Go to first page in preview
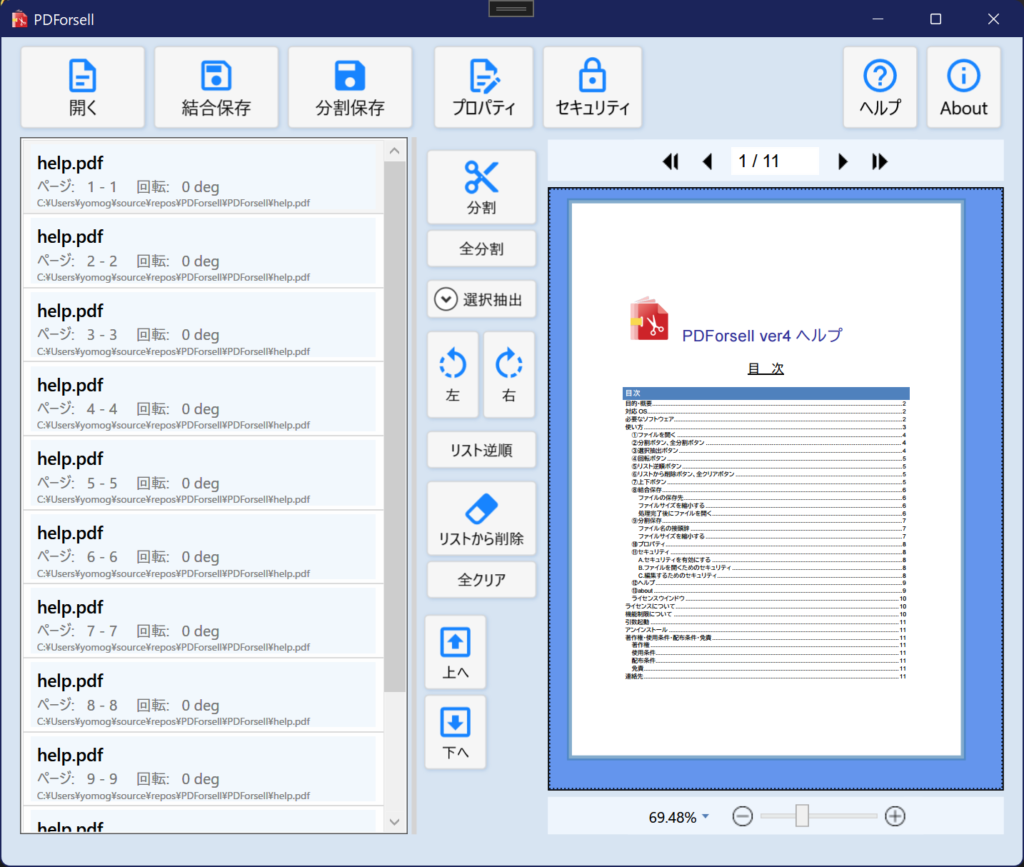The width and height of the screenshot is (1024, 867). [x=671, y=161]
